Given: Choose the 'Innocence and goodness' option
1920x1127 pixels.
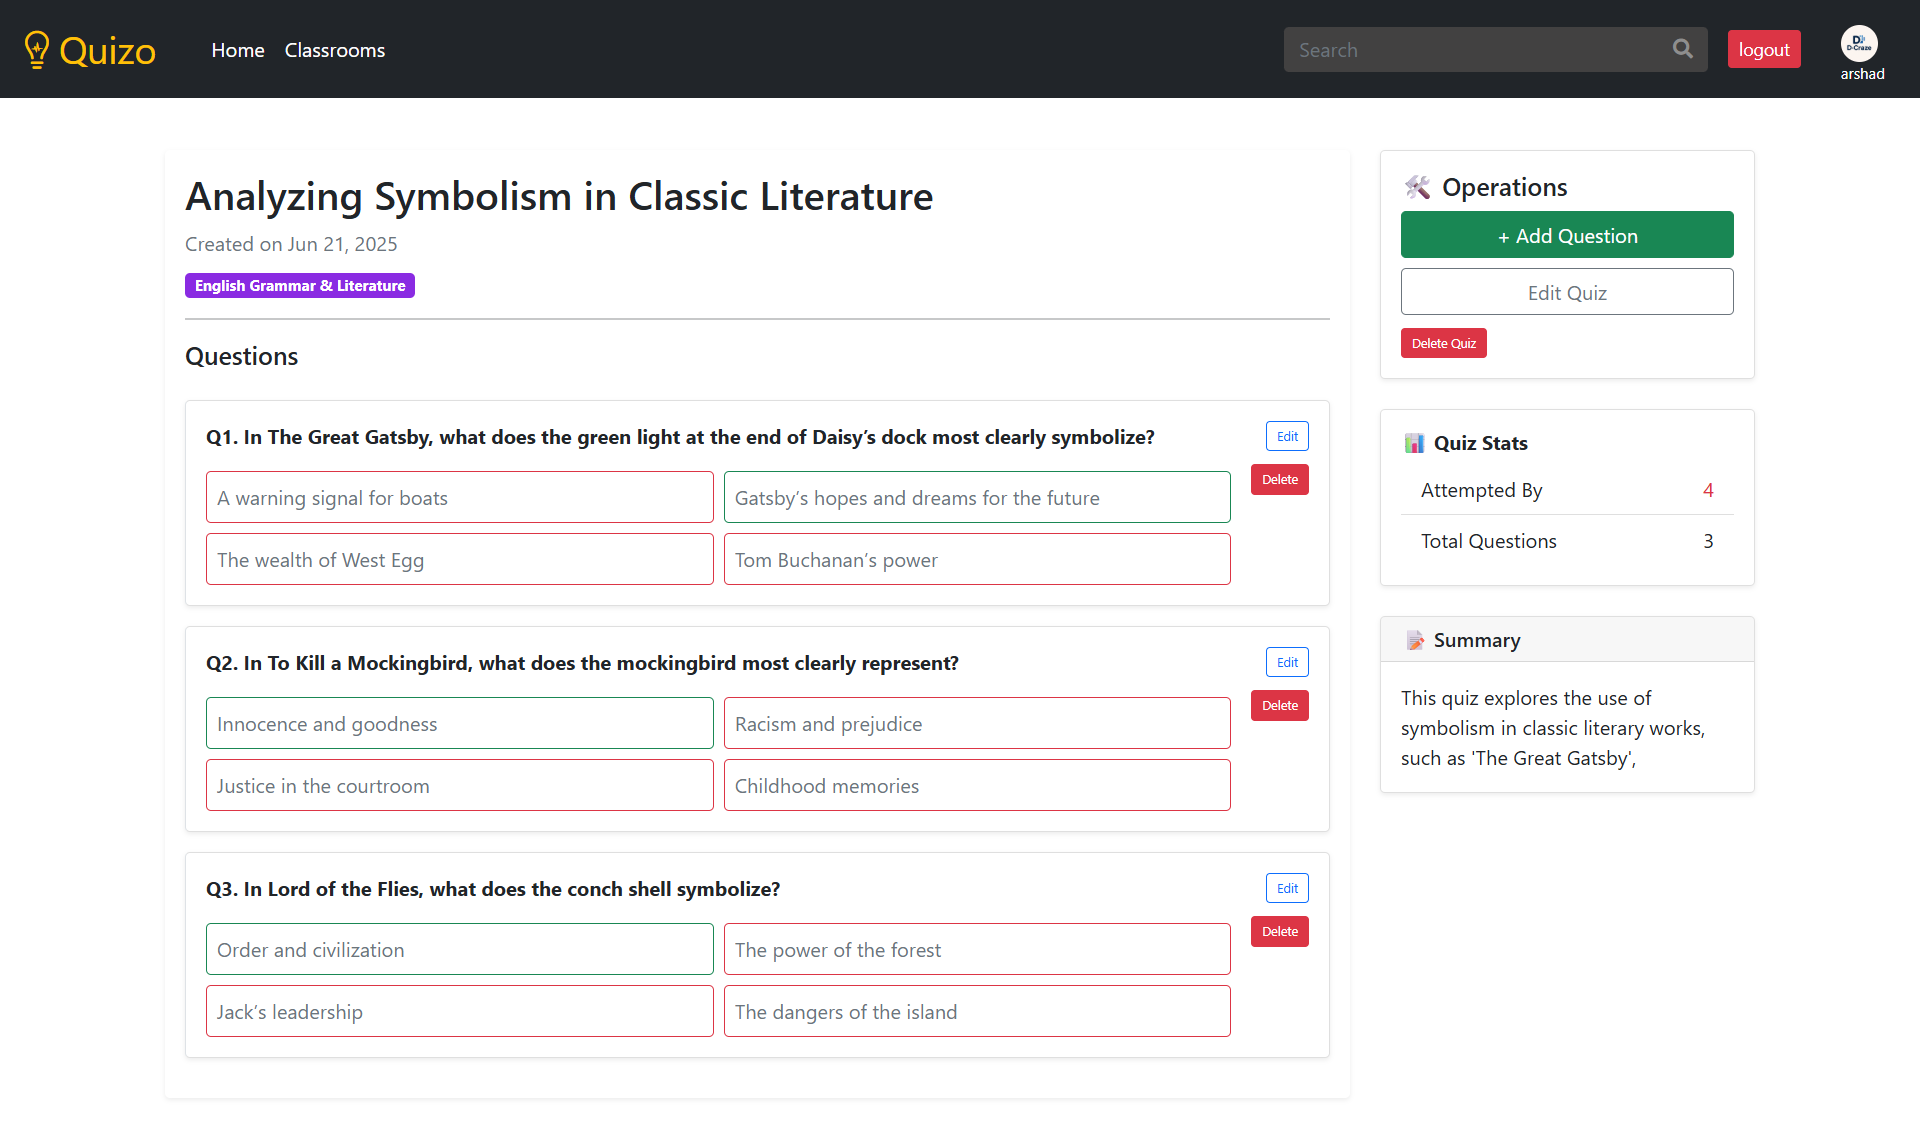Looking at the screenshot, I should click(x=459, y=724).
